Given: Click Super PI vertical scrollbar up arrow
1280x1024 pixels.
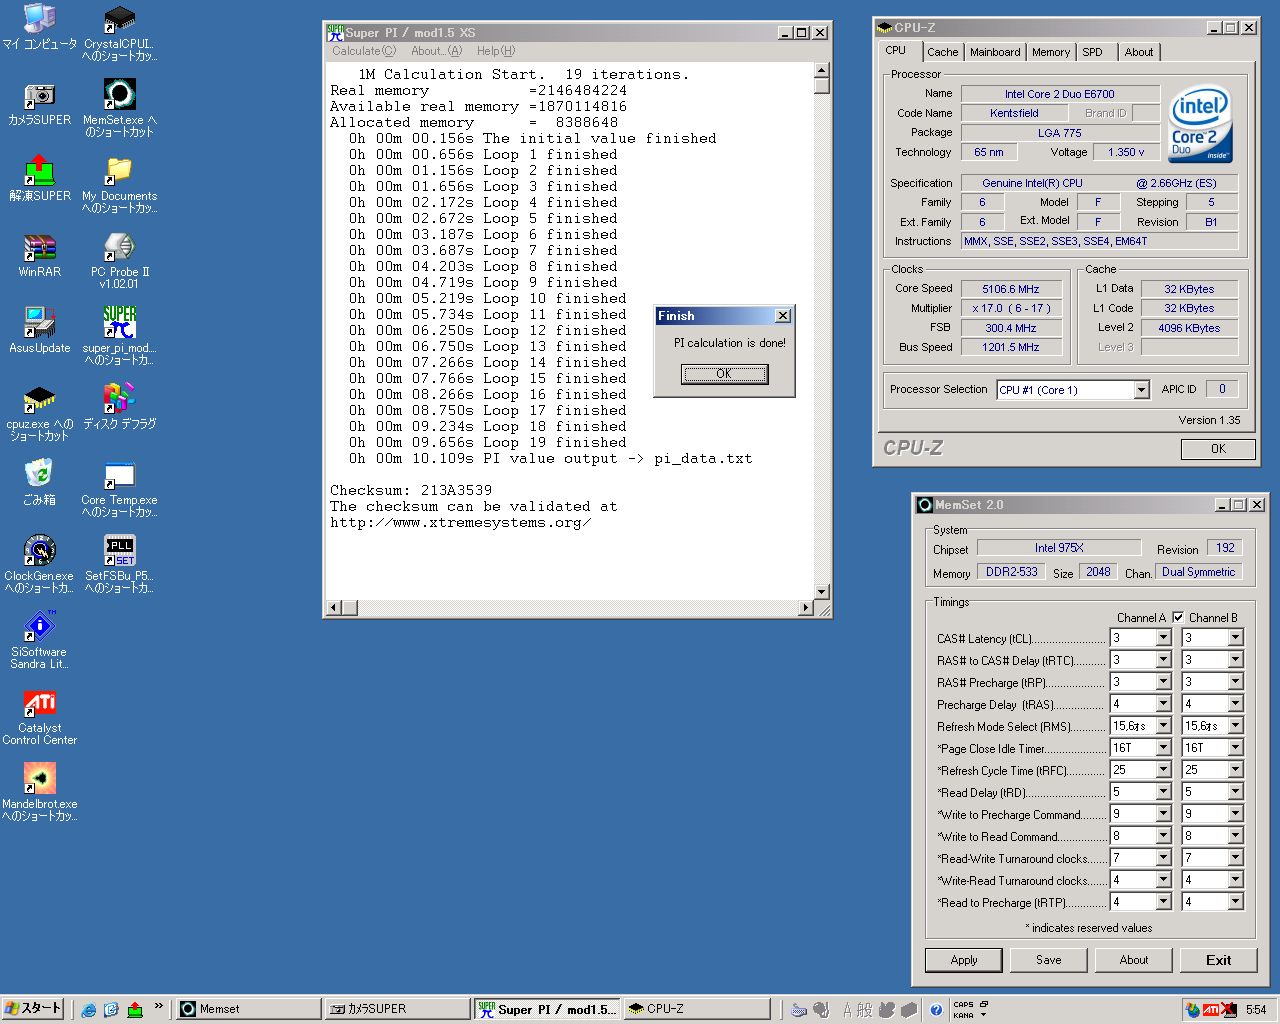Looking at the screenshot, I should [x=821, y=70].
